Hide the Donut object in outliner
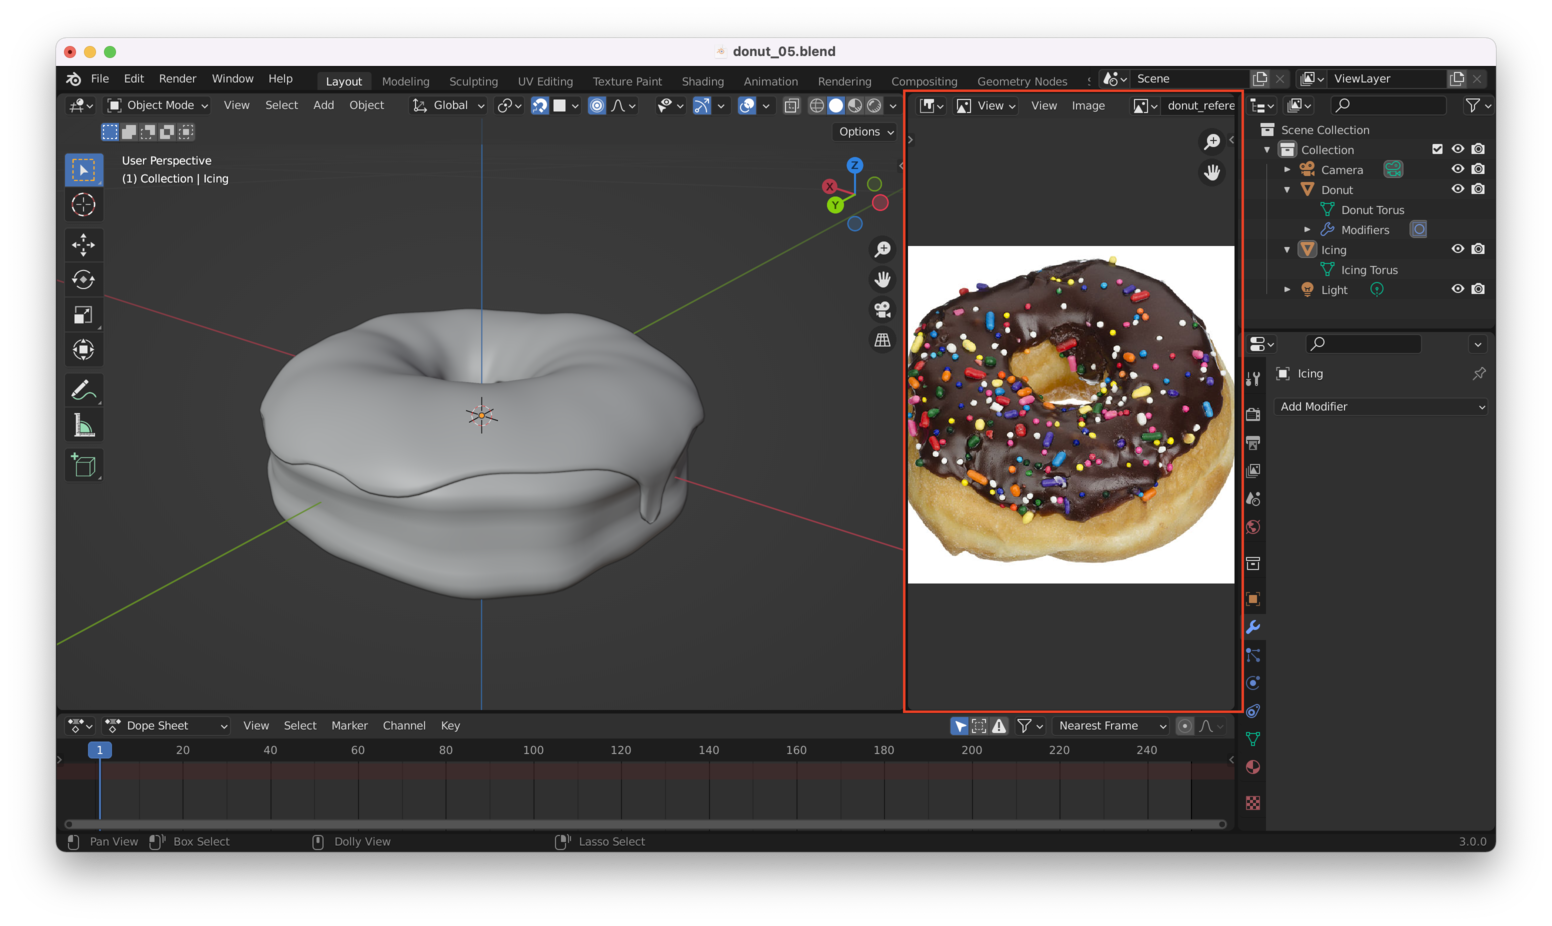The height and width of the screenshot is (926, 1552). coord(1458,189)
